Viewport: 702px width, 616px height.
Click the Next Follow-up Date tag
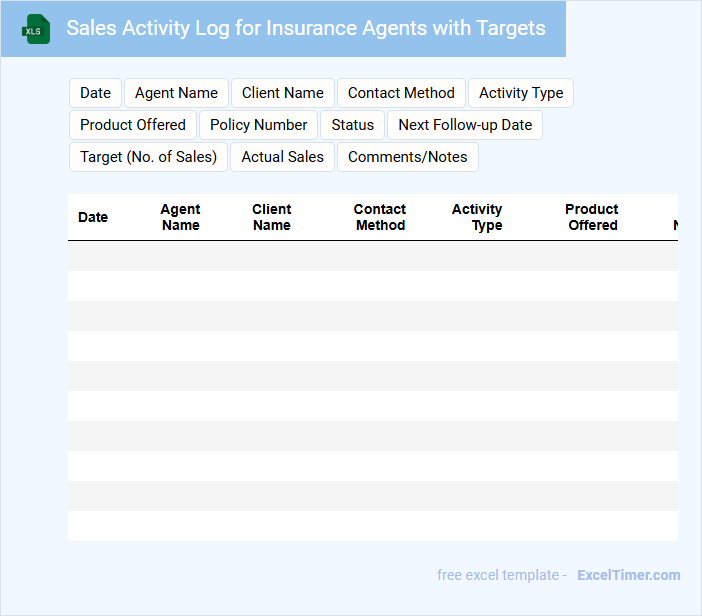click(x=465, y=125)
